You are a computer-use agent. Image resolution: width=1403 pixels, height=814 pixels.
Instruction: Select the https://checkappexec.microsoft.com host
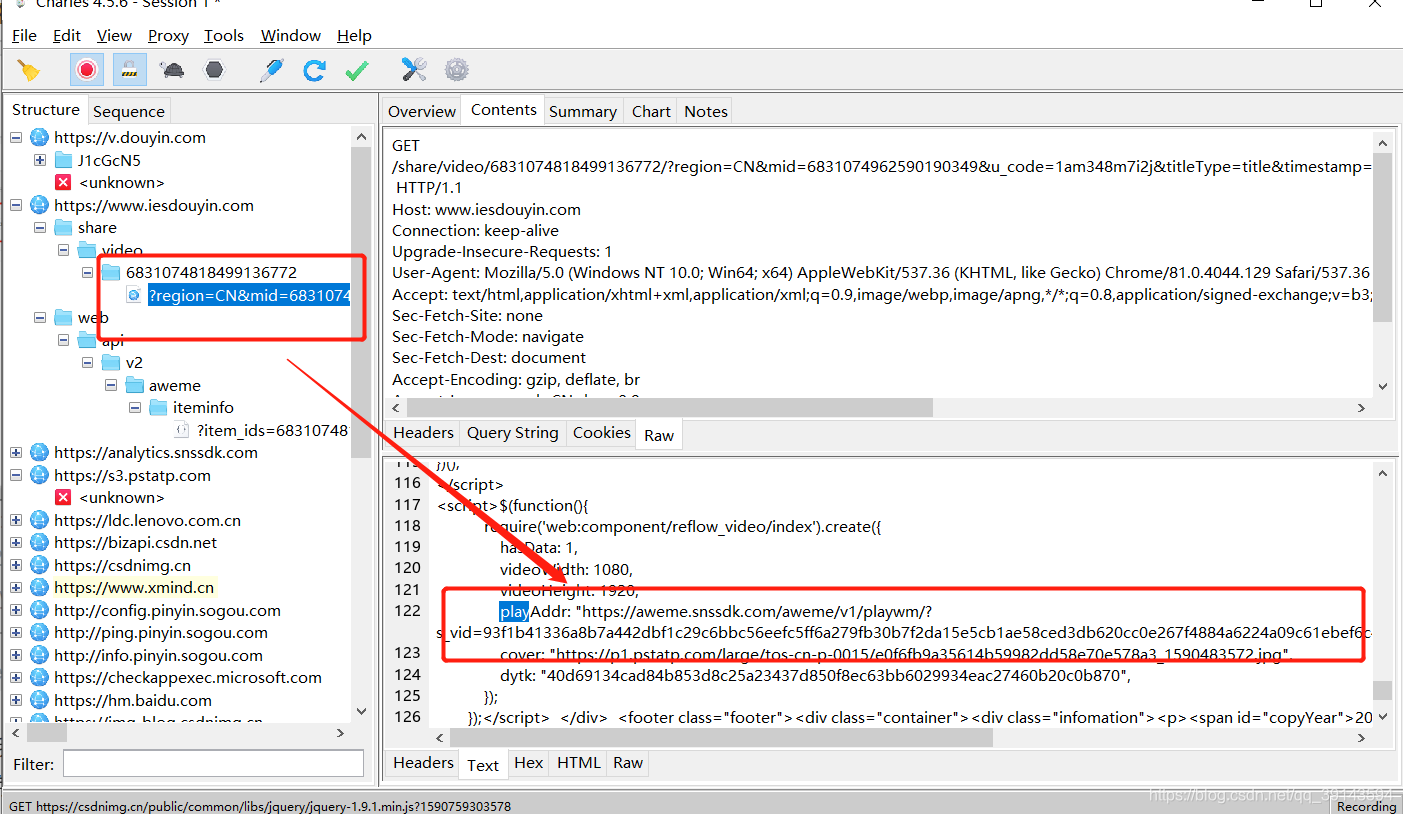(188, 678)
